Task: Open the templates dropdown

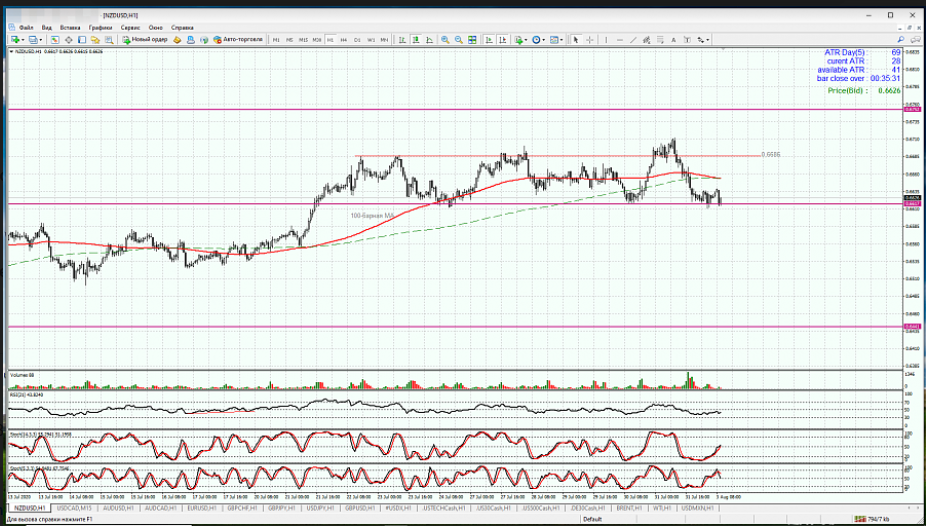Action: (x=556, y=40)
